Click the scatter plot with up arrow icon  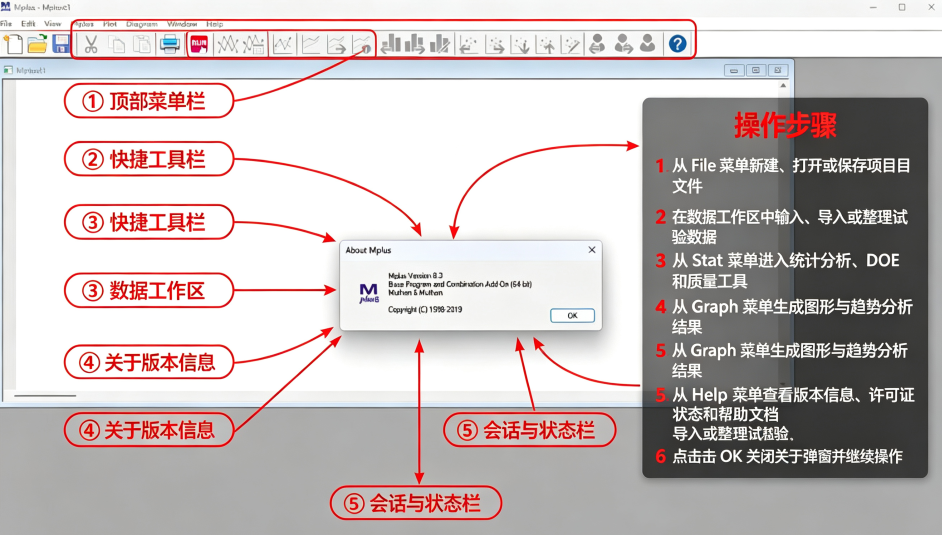[x=546, y=44]
